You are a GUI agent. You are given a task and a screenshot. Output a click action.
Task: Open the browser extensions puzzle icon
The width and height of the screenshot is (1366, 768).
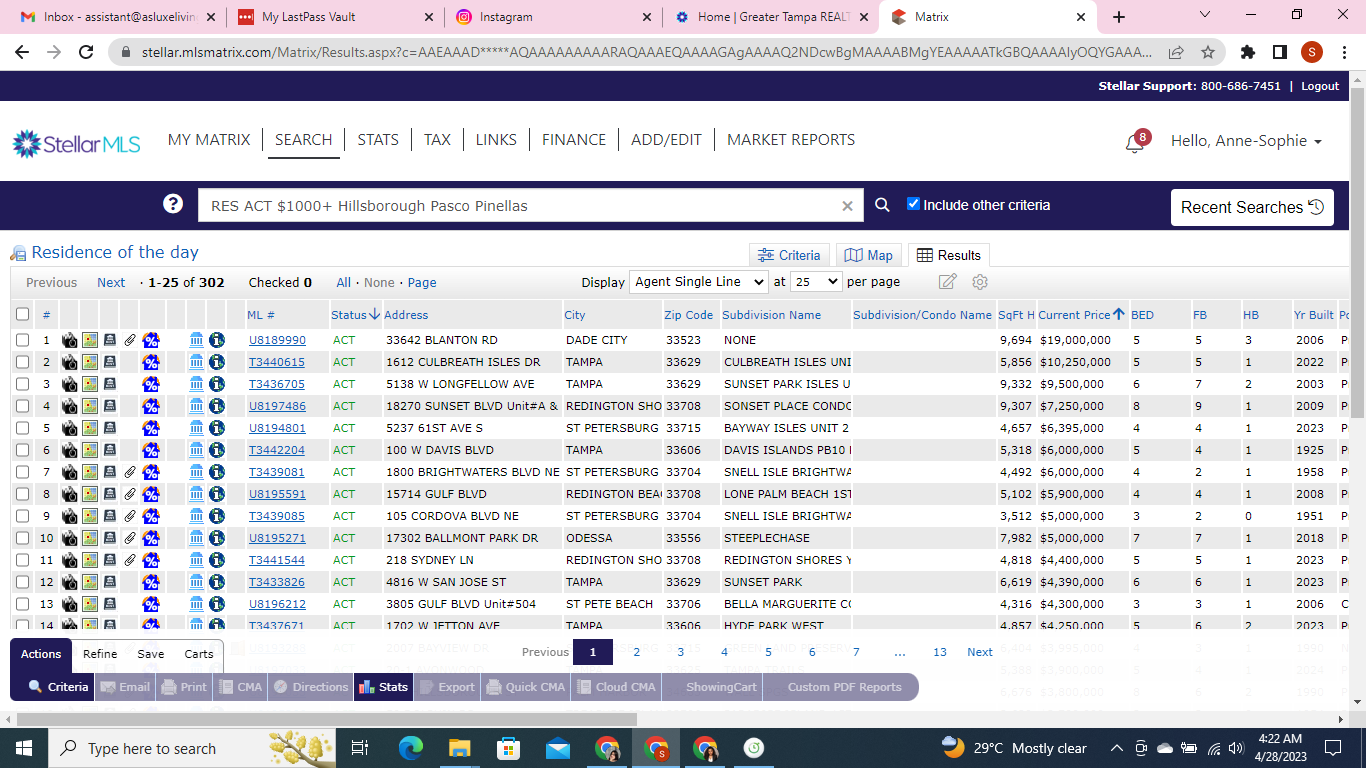point(1248,52)
